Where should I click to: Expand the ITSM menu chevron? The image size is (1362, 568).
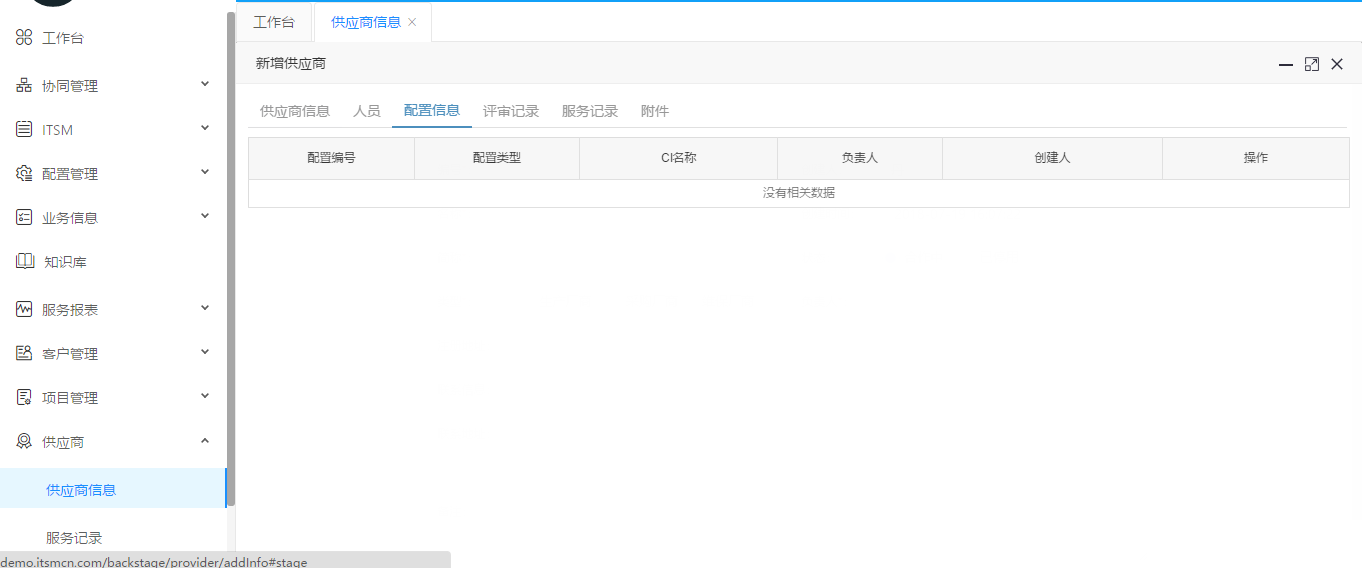coord(205,128)
